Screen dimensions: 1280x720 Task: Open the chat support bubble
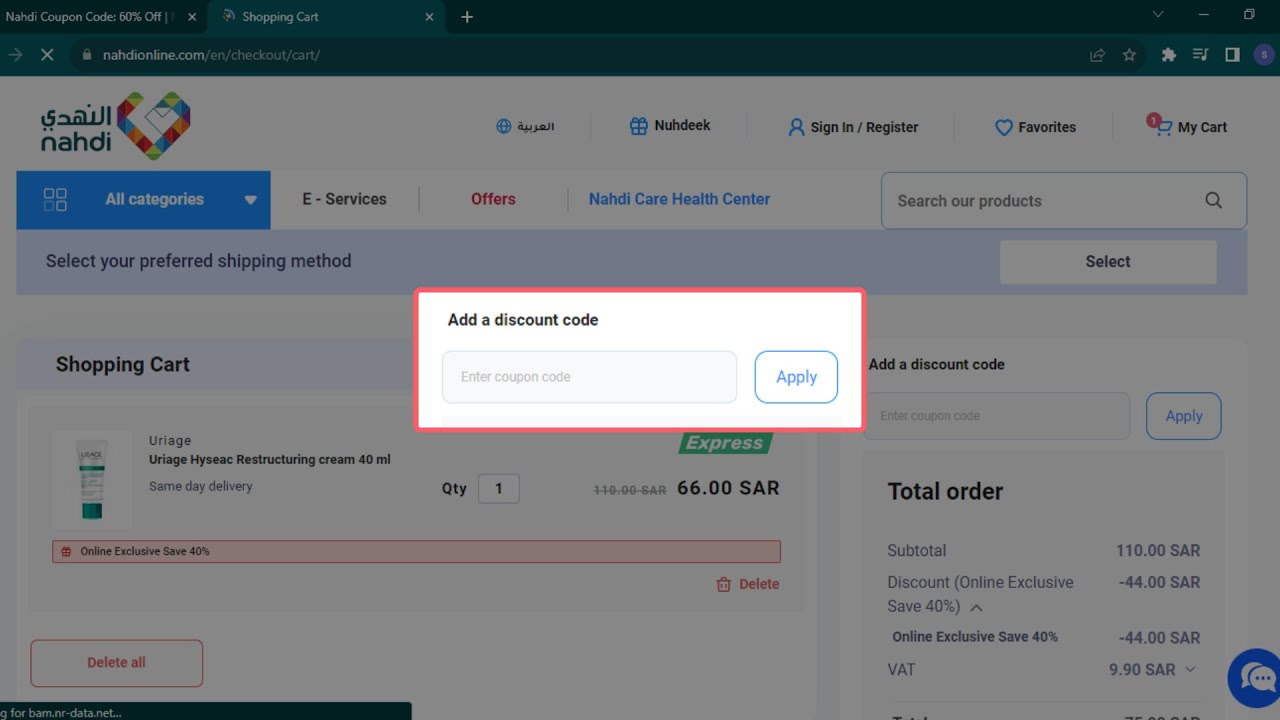1256,678
